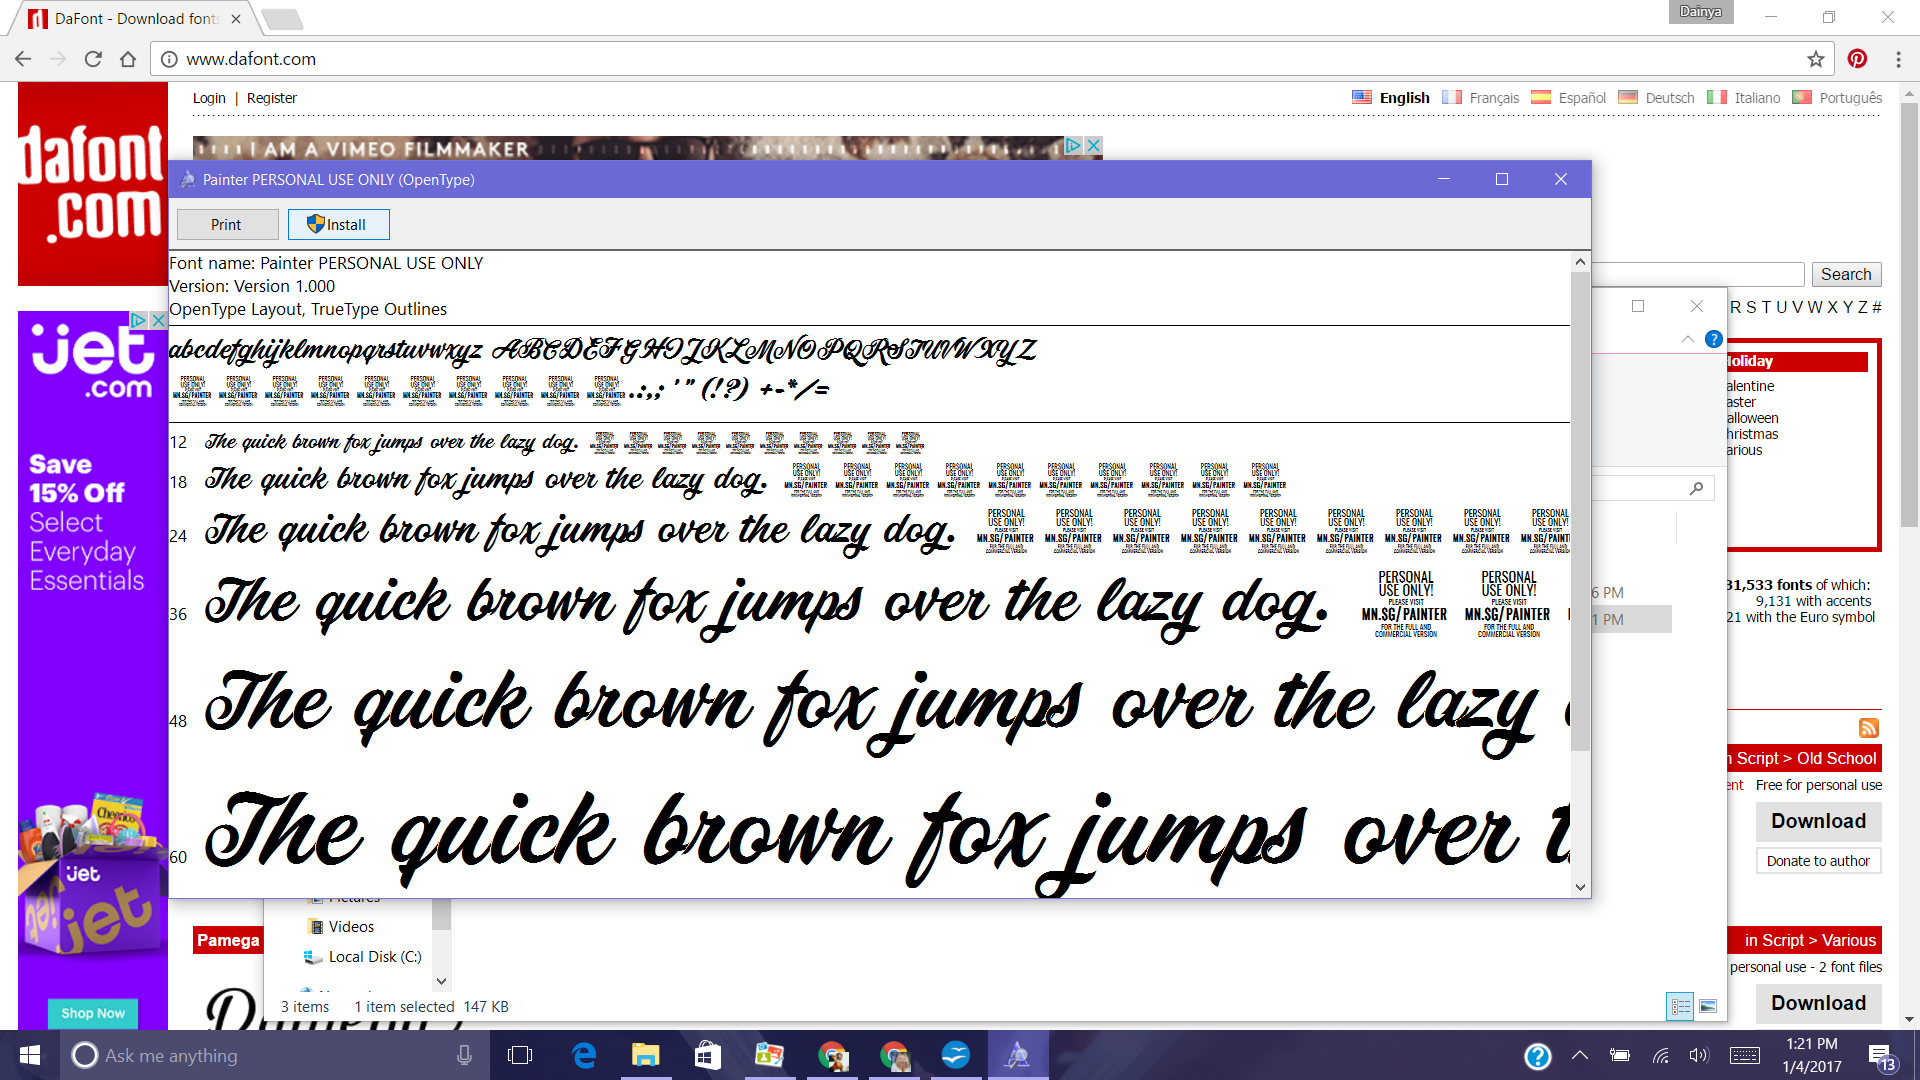Open the Wi-Fi network icon
The height and width of the screenshot is (1080, 1920).
tap(1660, 1055)
